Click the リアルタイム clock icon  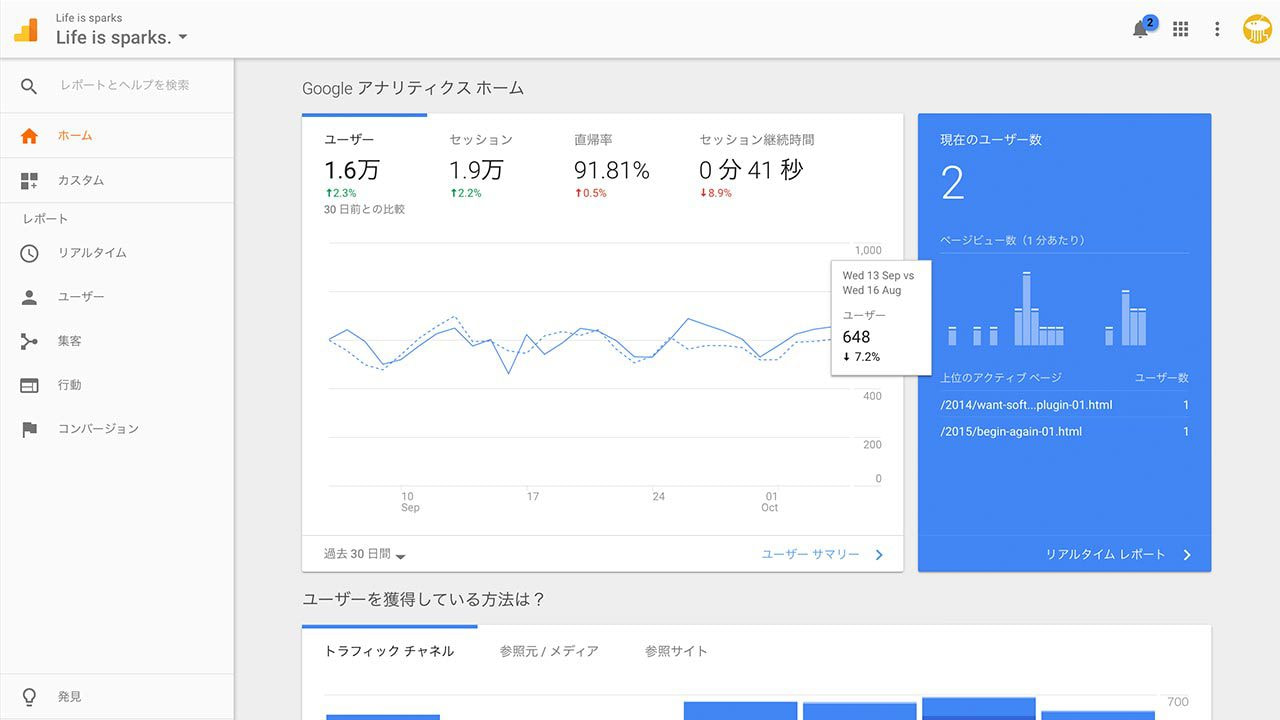[x=29, y=253]
